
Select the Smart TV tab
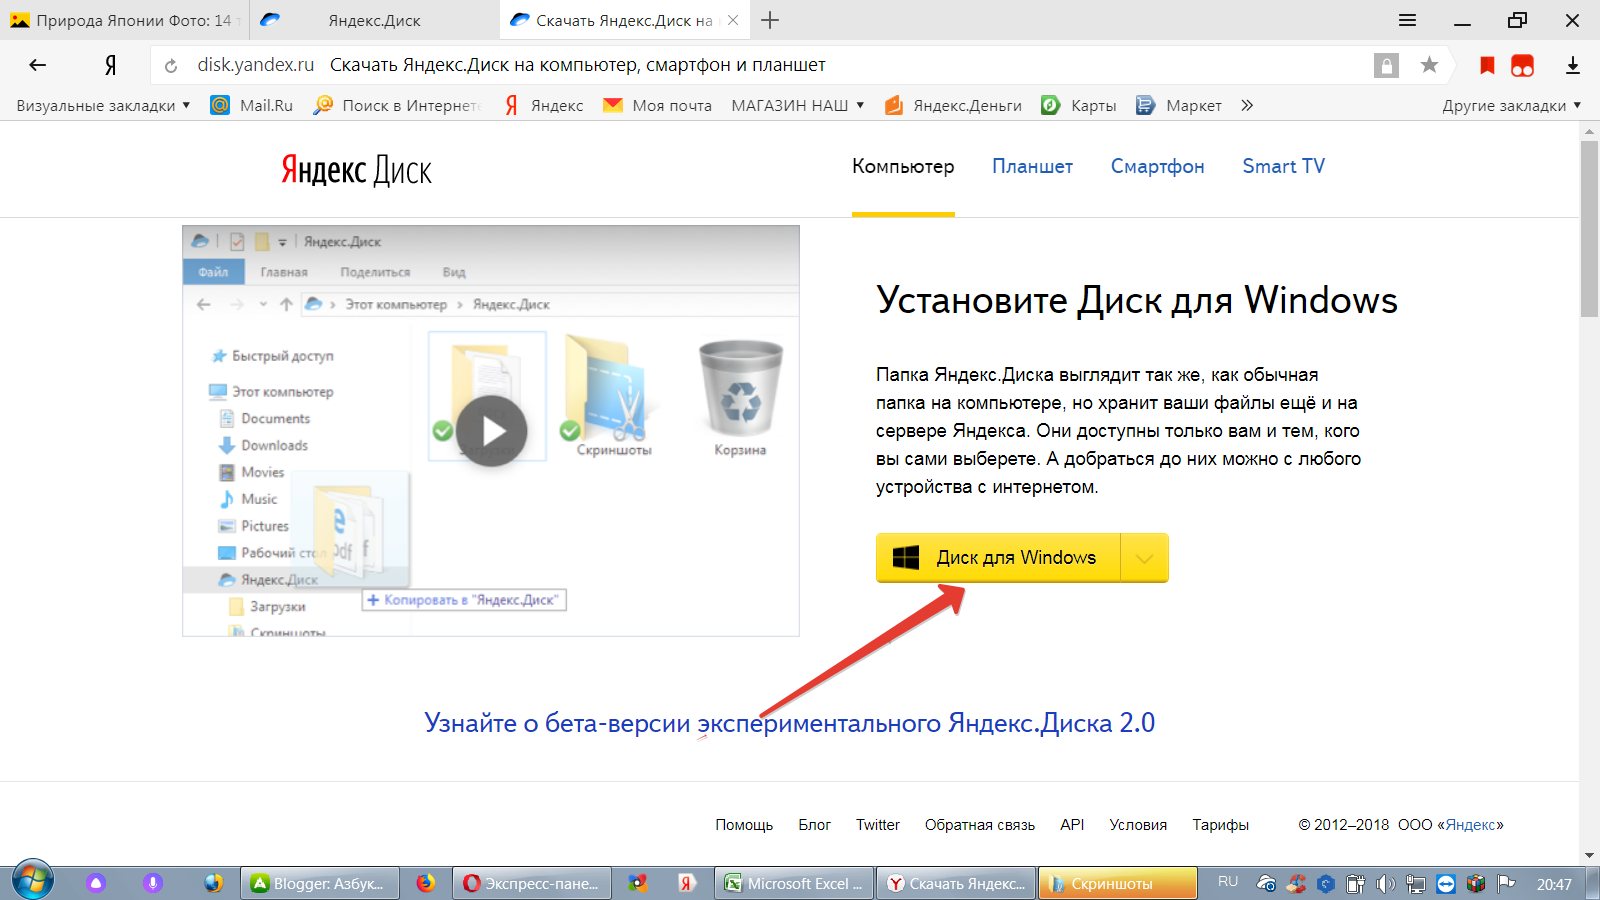[1283, 166]
